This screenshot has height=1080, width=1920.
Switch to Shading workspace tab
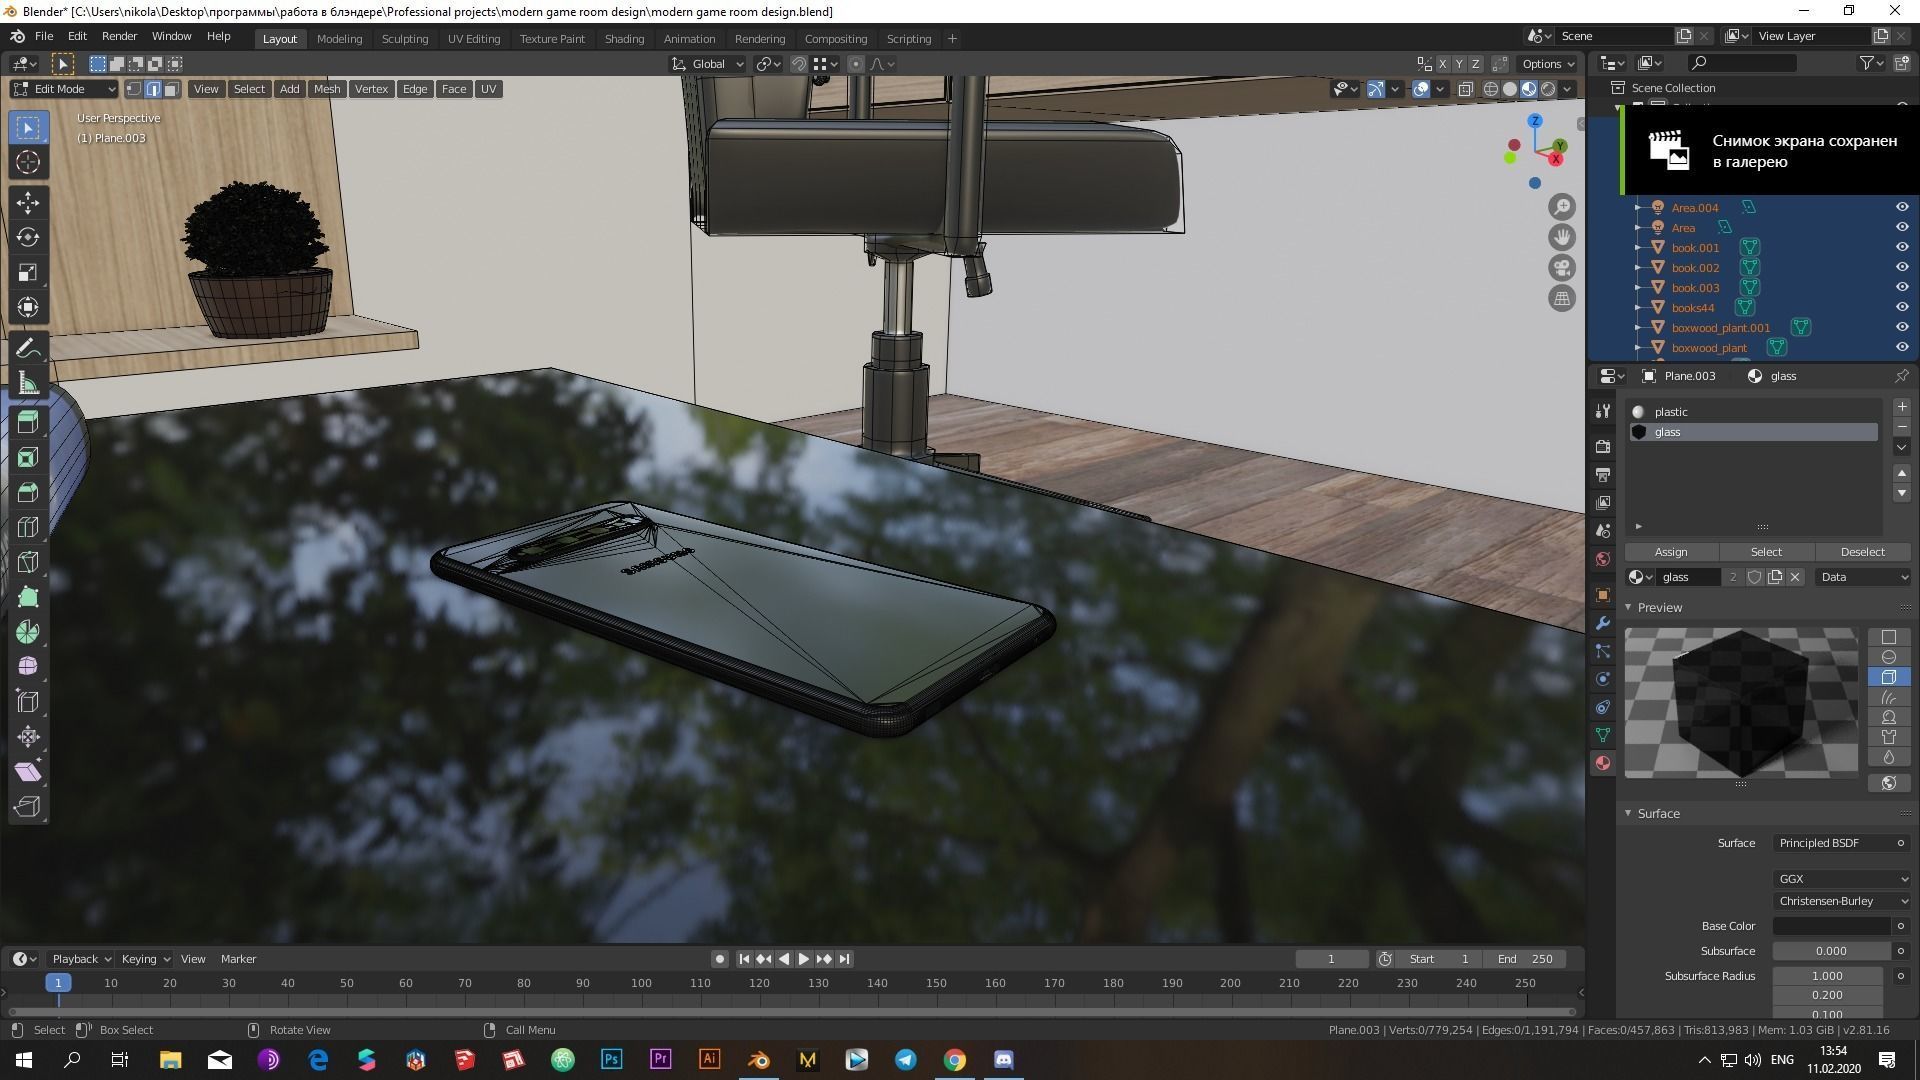click(x=624, y=39)
